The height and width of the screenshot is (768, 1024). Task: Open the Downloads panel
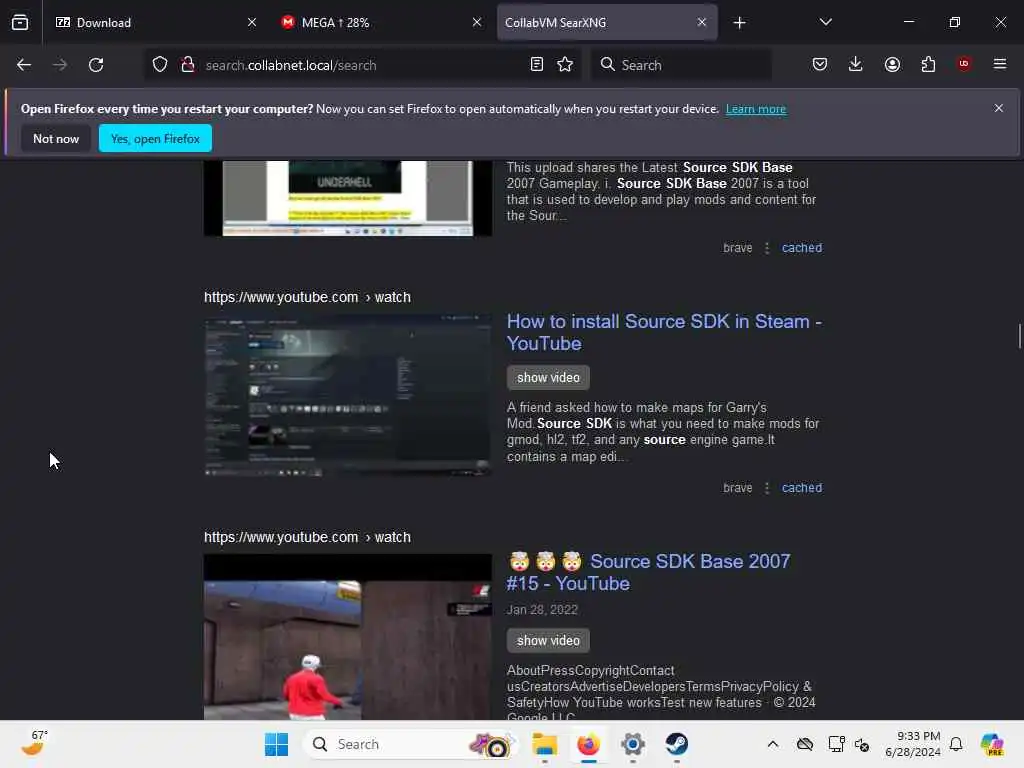tap(856, 64)
